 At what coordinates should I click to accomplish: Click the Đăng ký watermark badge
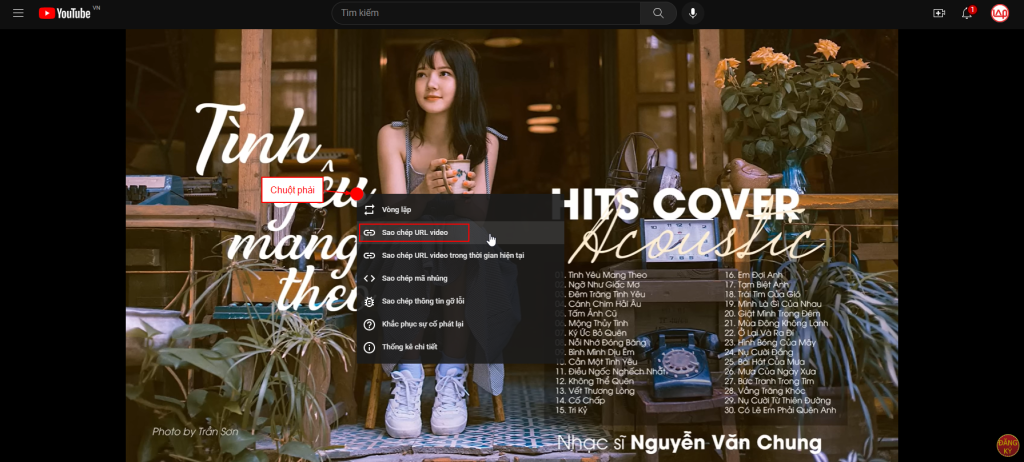click(x=1007, y=445)
